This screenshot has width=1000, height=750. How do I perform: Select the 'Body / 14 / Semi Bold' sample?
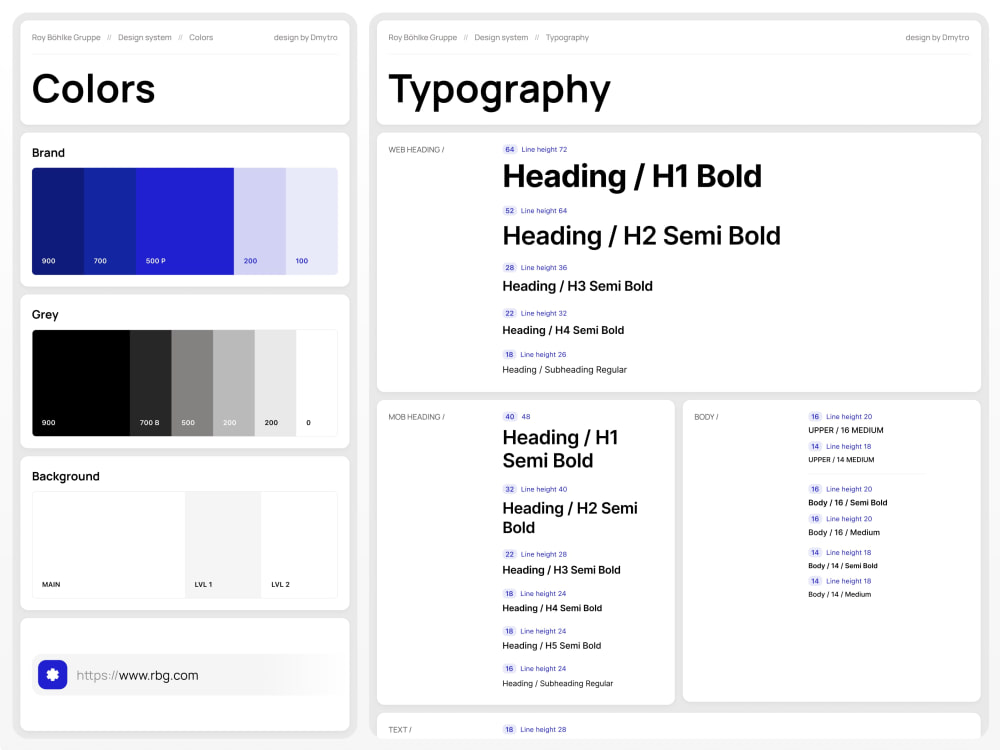coord(842,566)
